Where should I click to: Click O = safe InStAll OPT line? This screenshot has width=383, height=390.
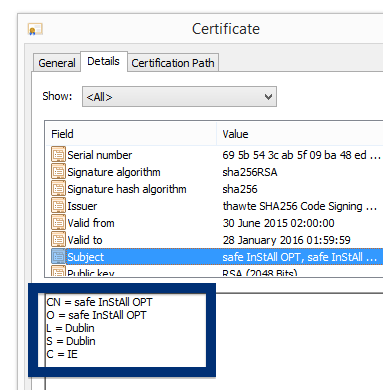tap(96, 315)
